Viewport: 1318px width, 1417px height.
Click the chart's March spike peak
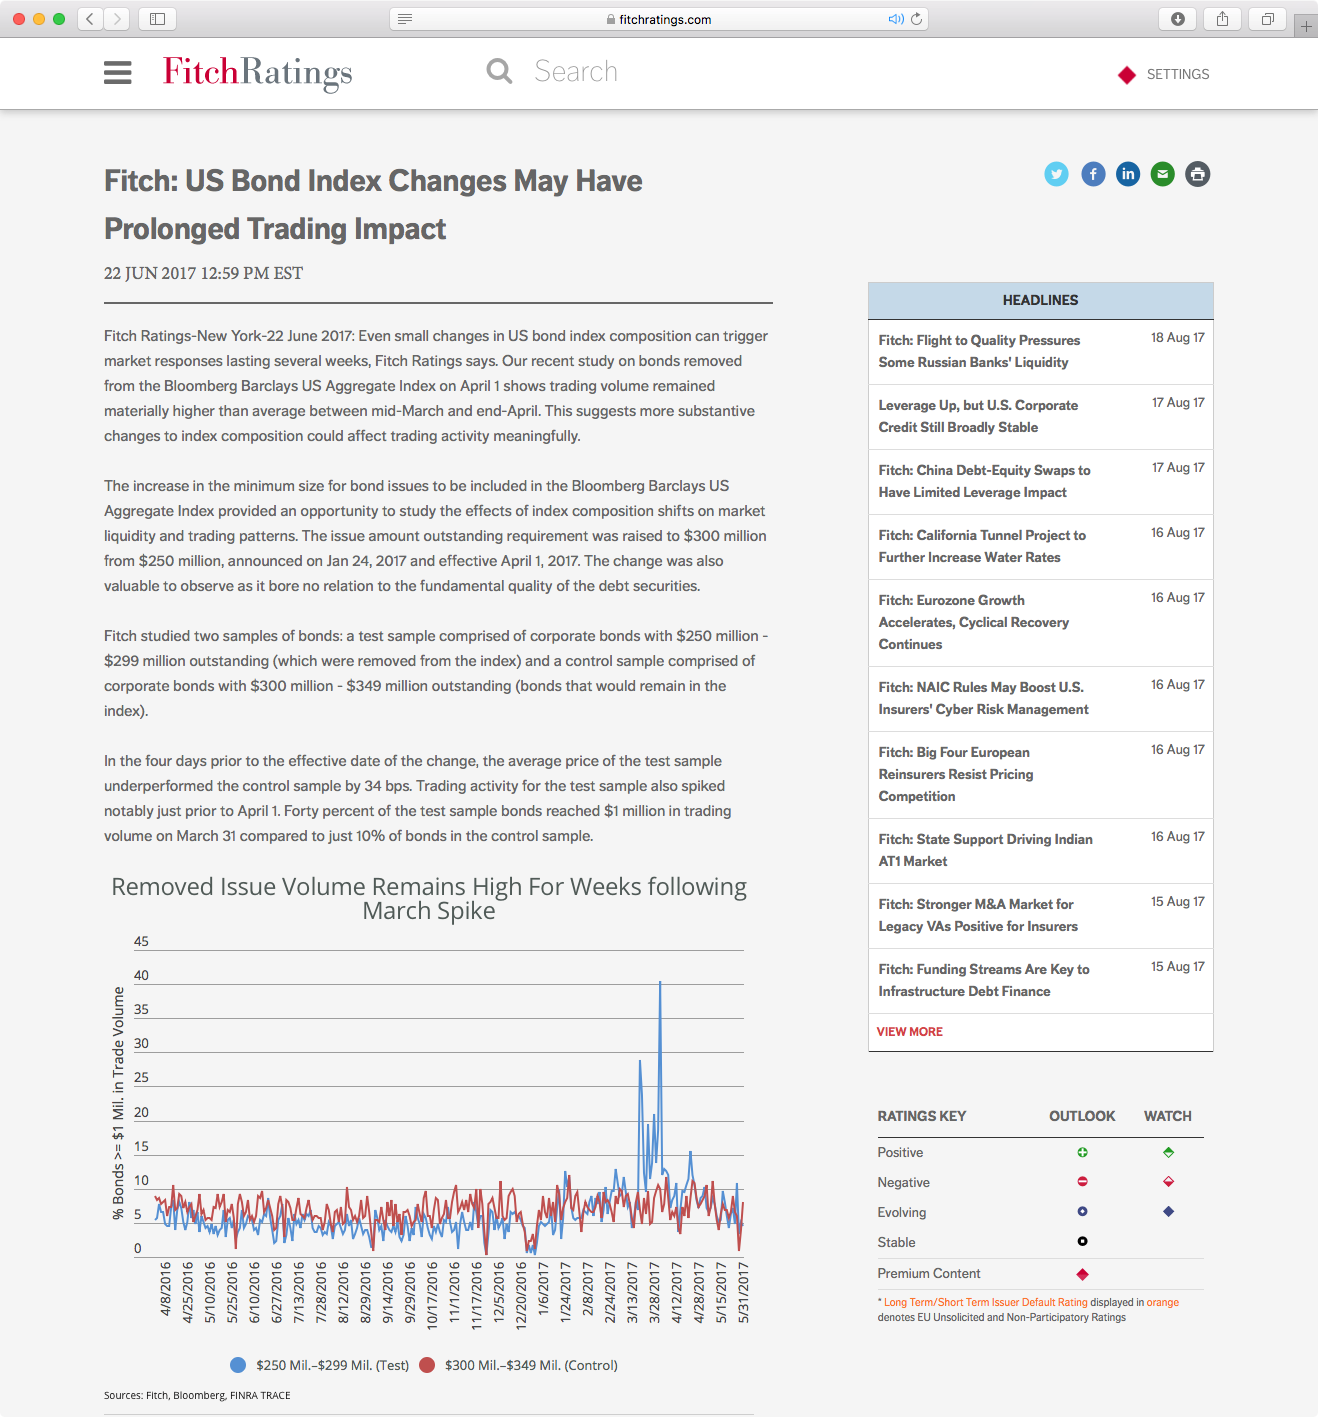point(660,984)
